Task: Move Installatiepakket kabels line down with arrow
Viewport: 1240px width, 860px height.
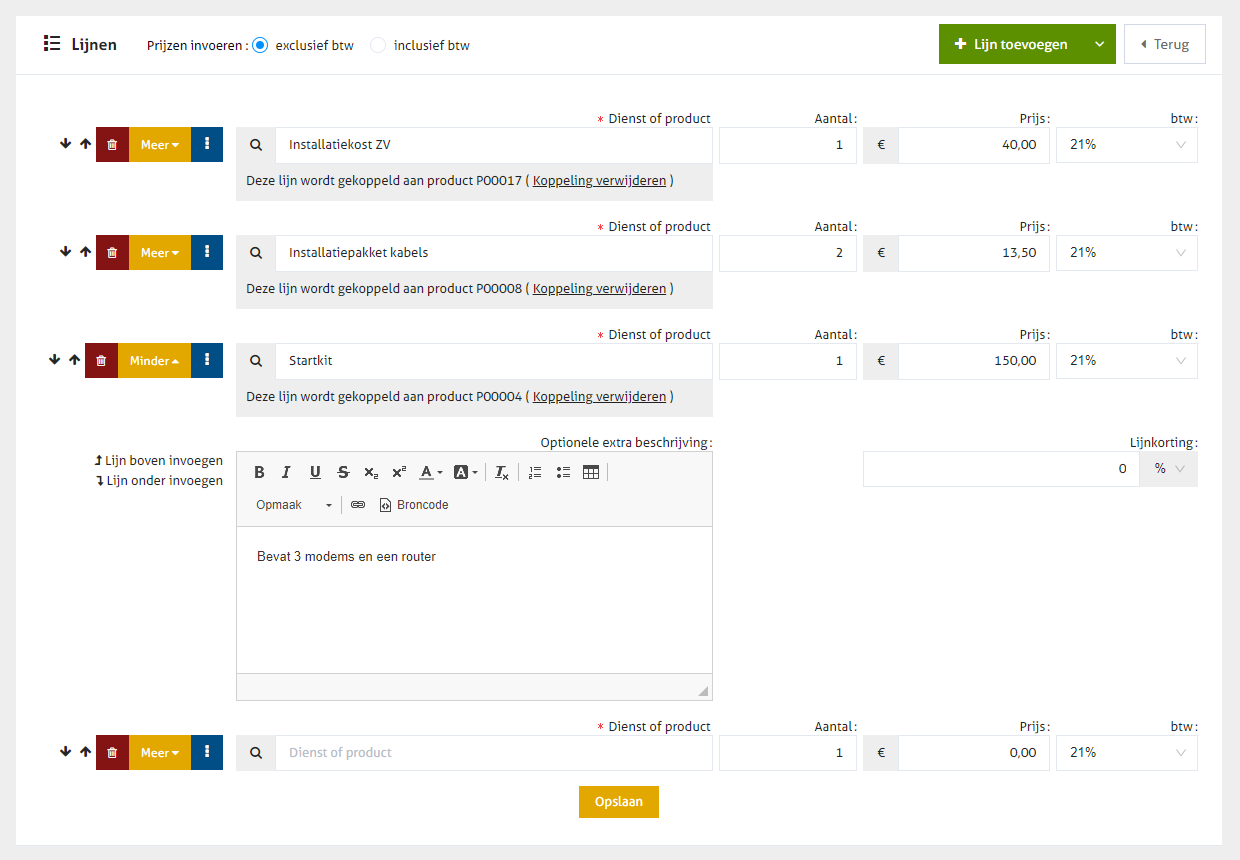Action: (x=66, y=253)
